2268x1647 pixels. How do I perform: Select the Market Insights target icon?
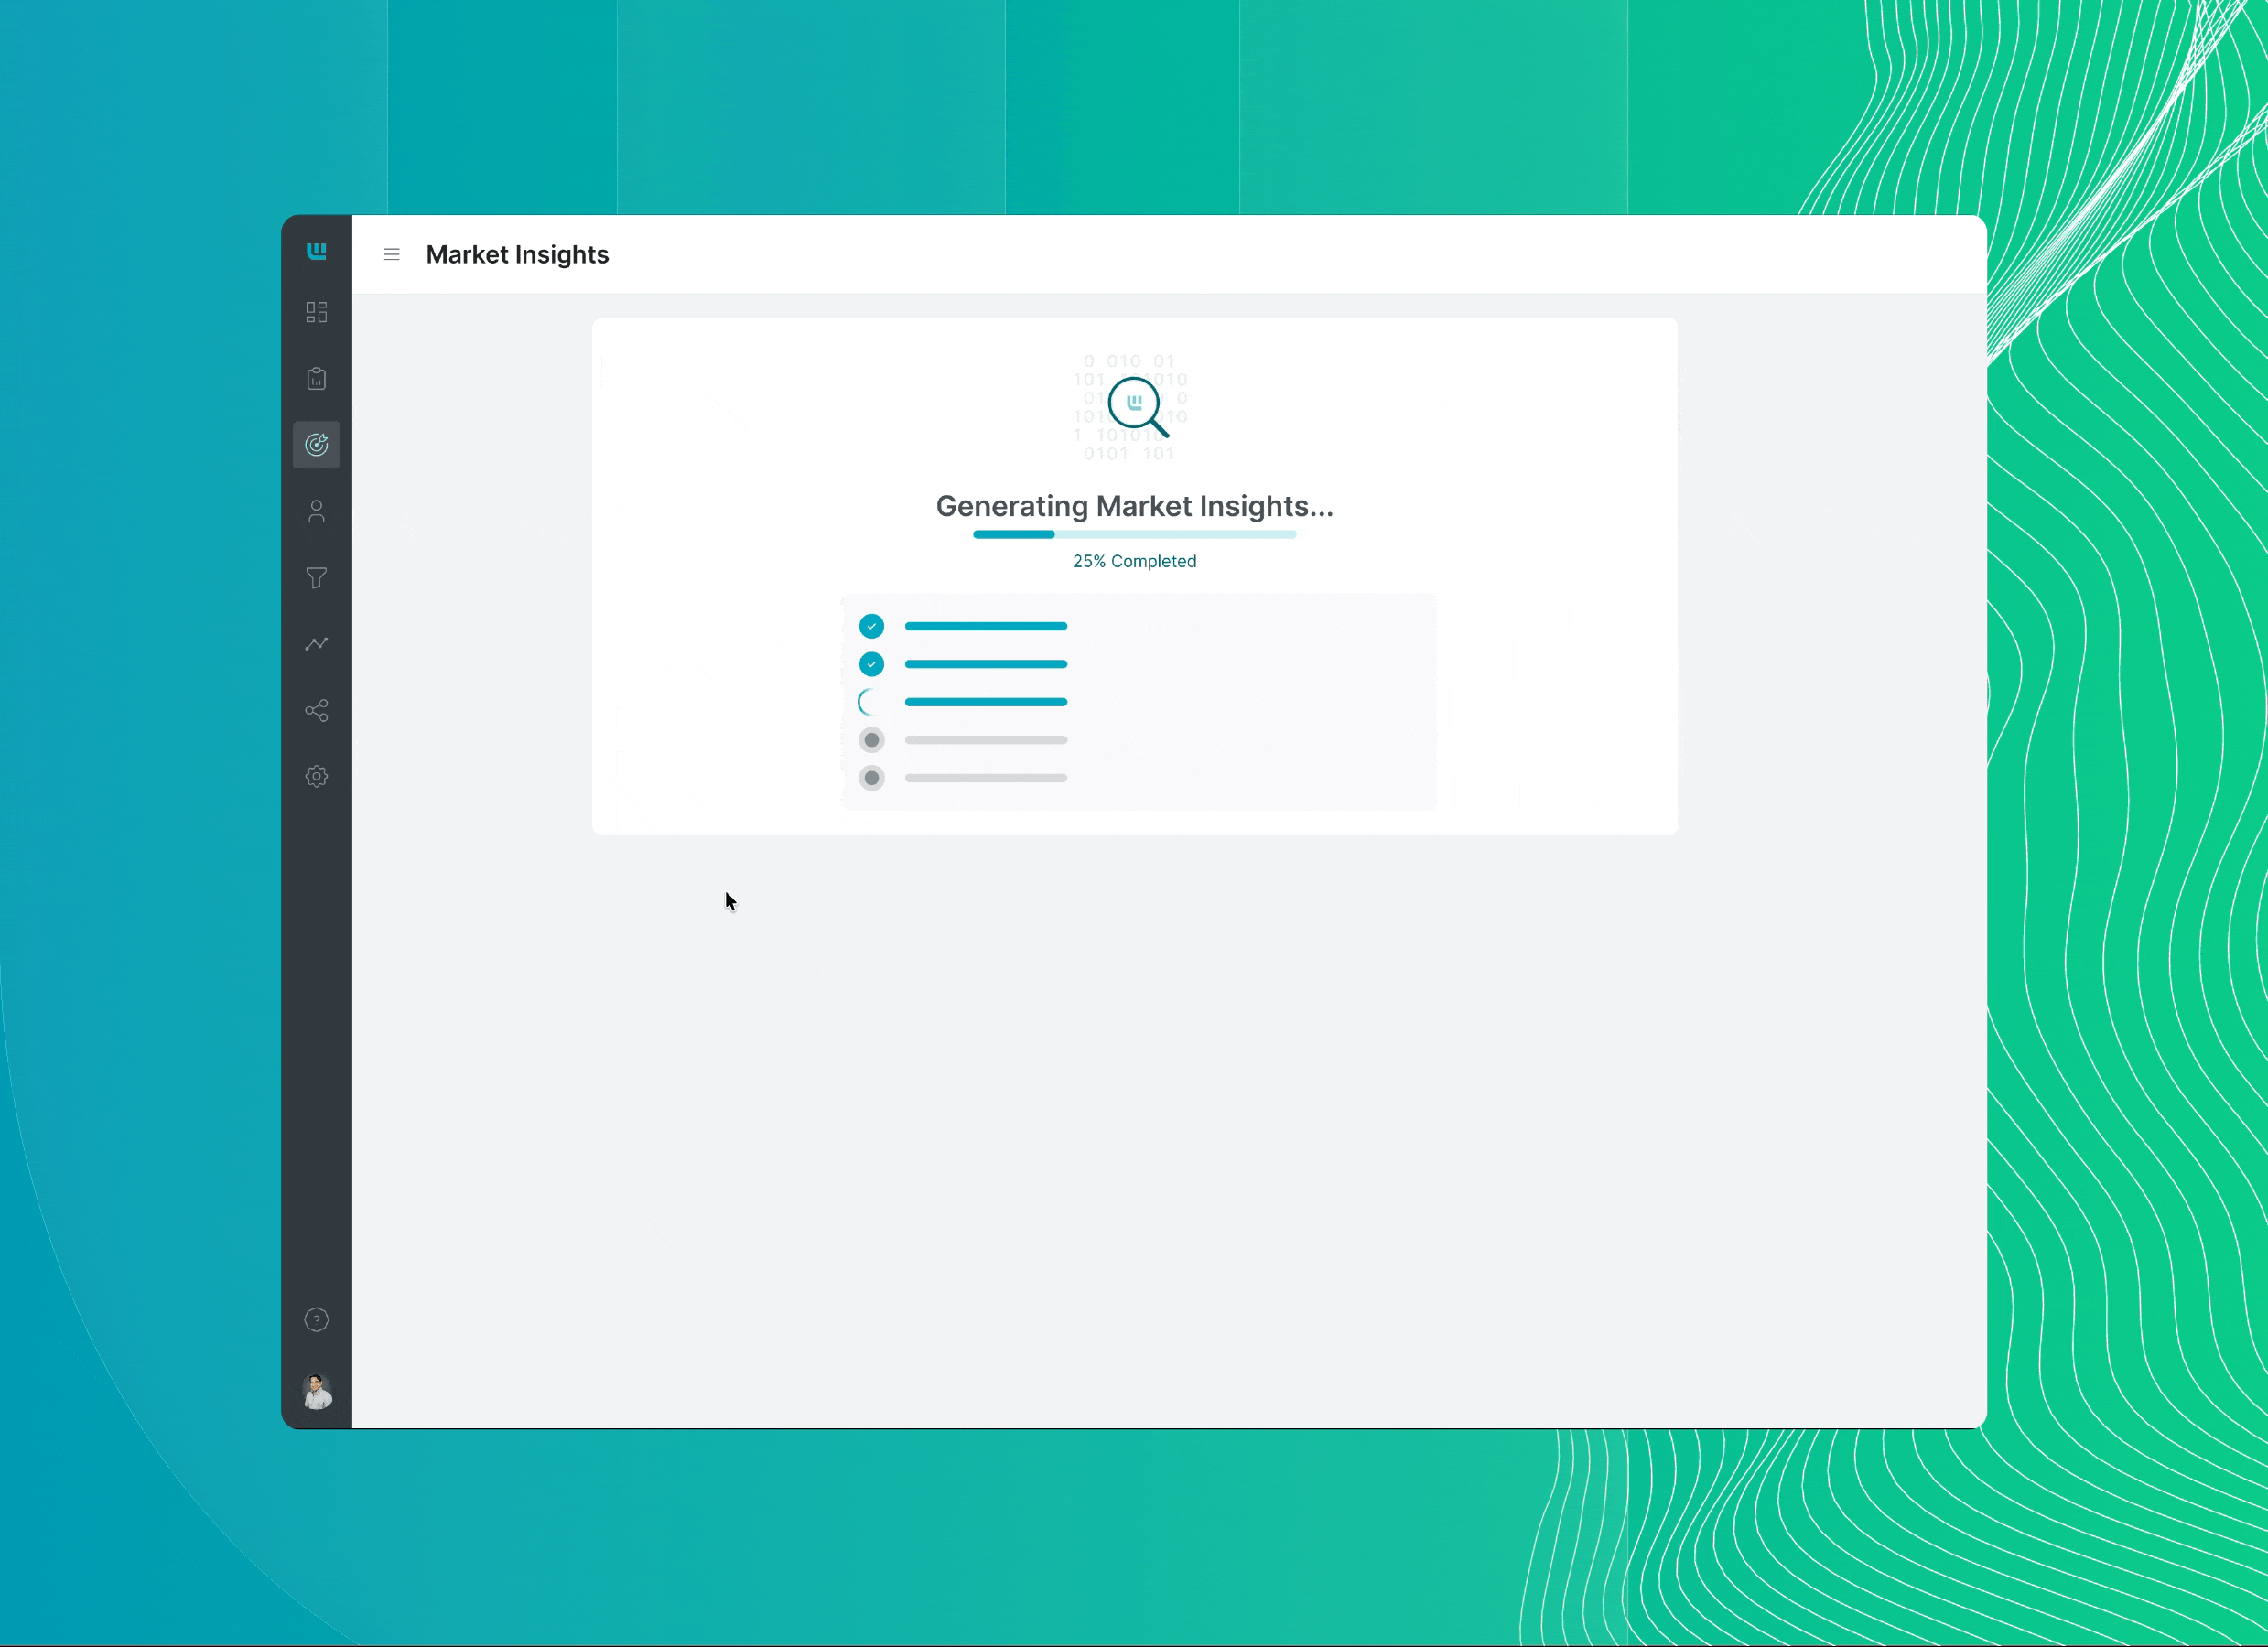316,445
